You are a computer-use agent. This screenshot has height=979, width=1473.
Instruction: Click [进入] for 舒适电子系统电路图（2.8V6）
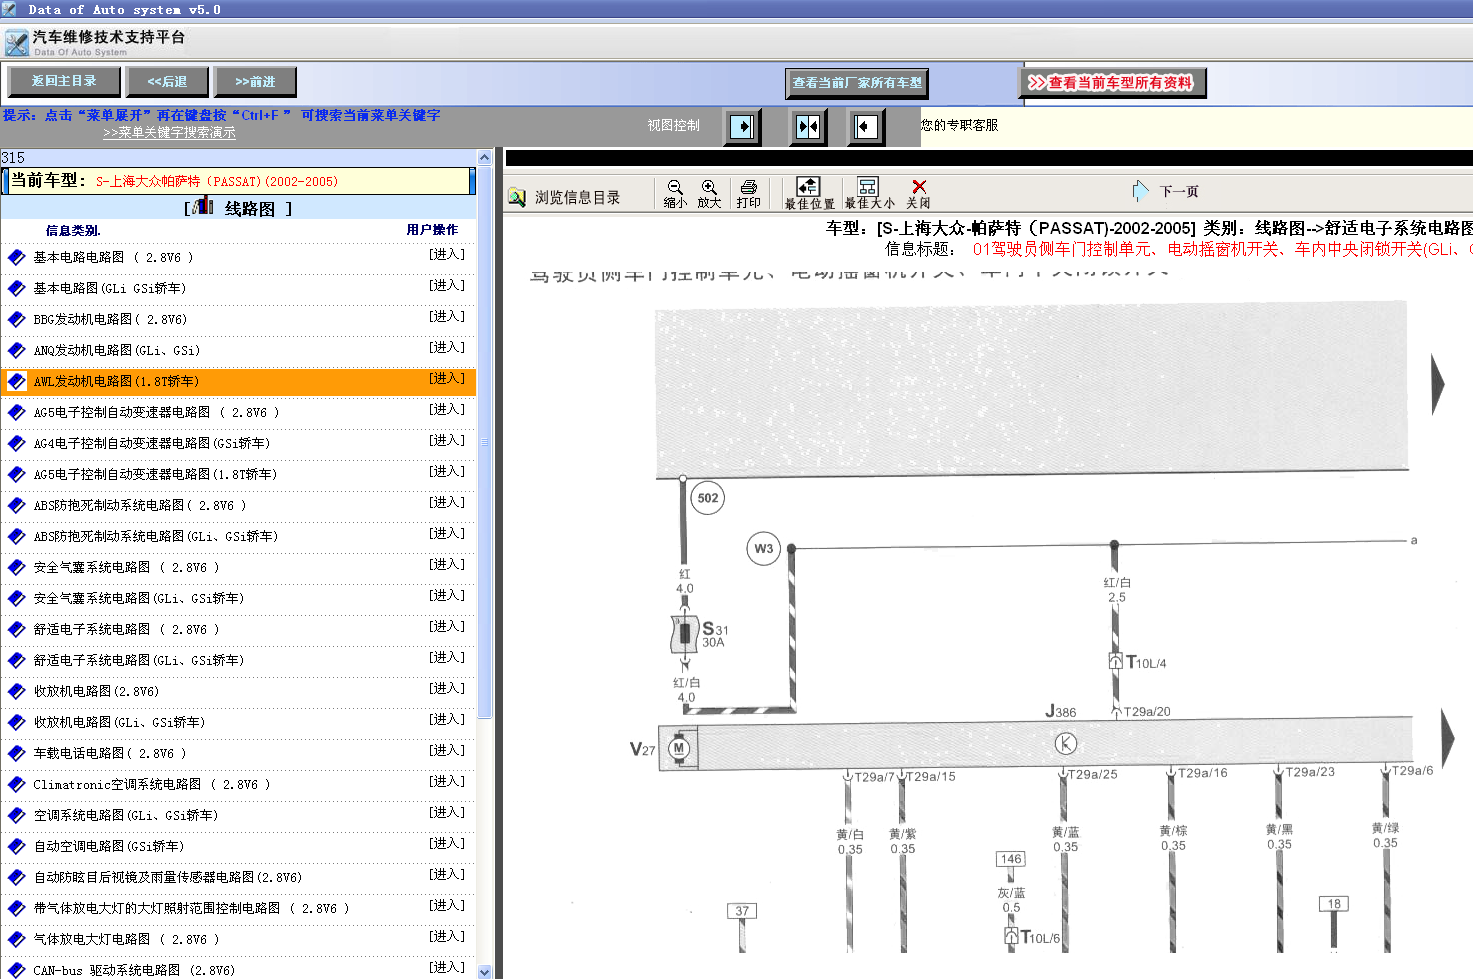click(x=447, y=626)
